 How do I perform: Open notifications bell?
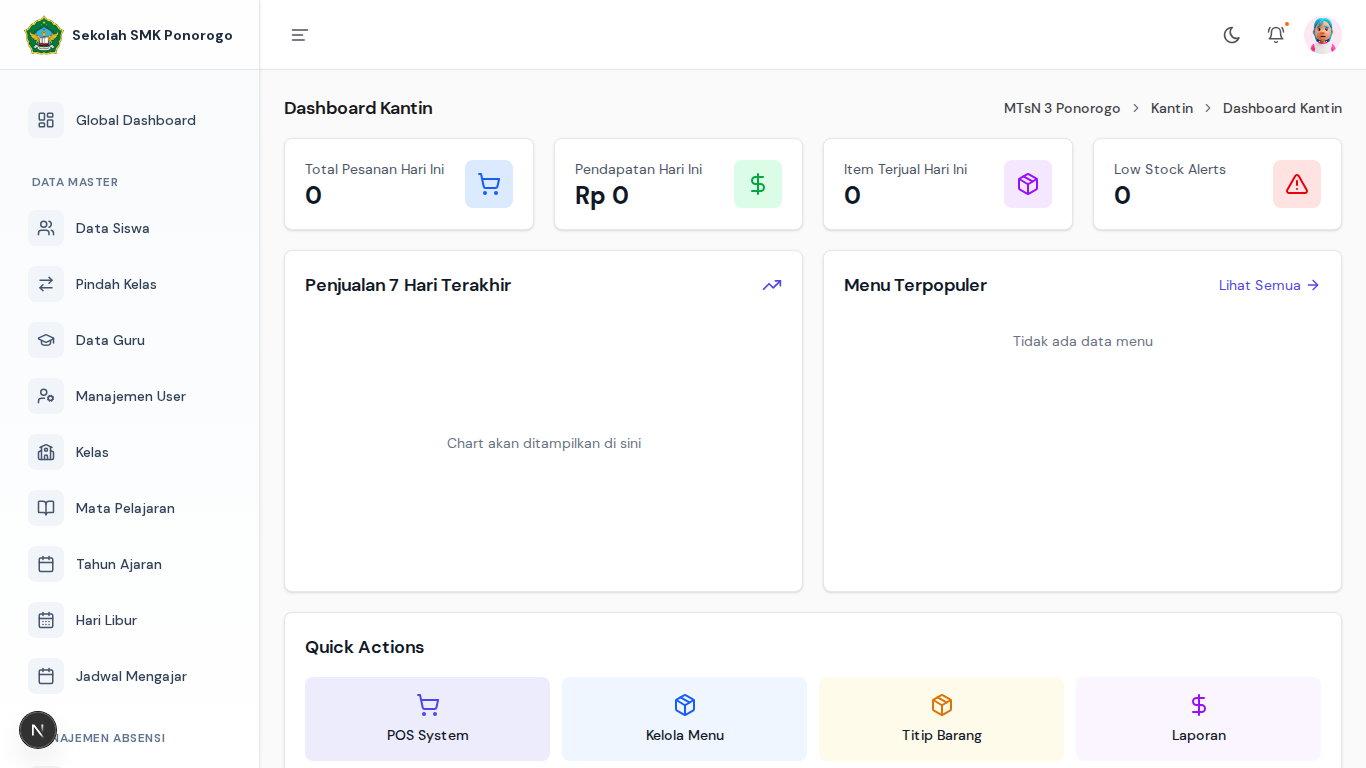tap(1276, 35)
